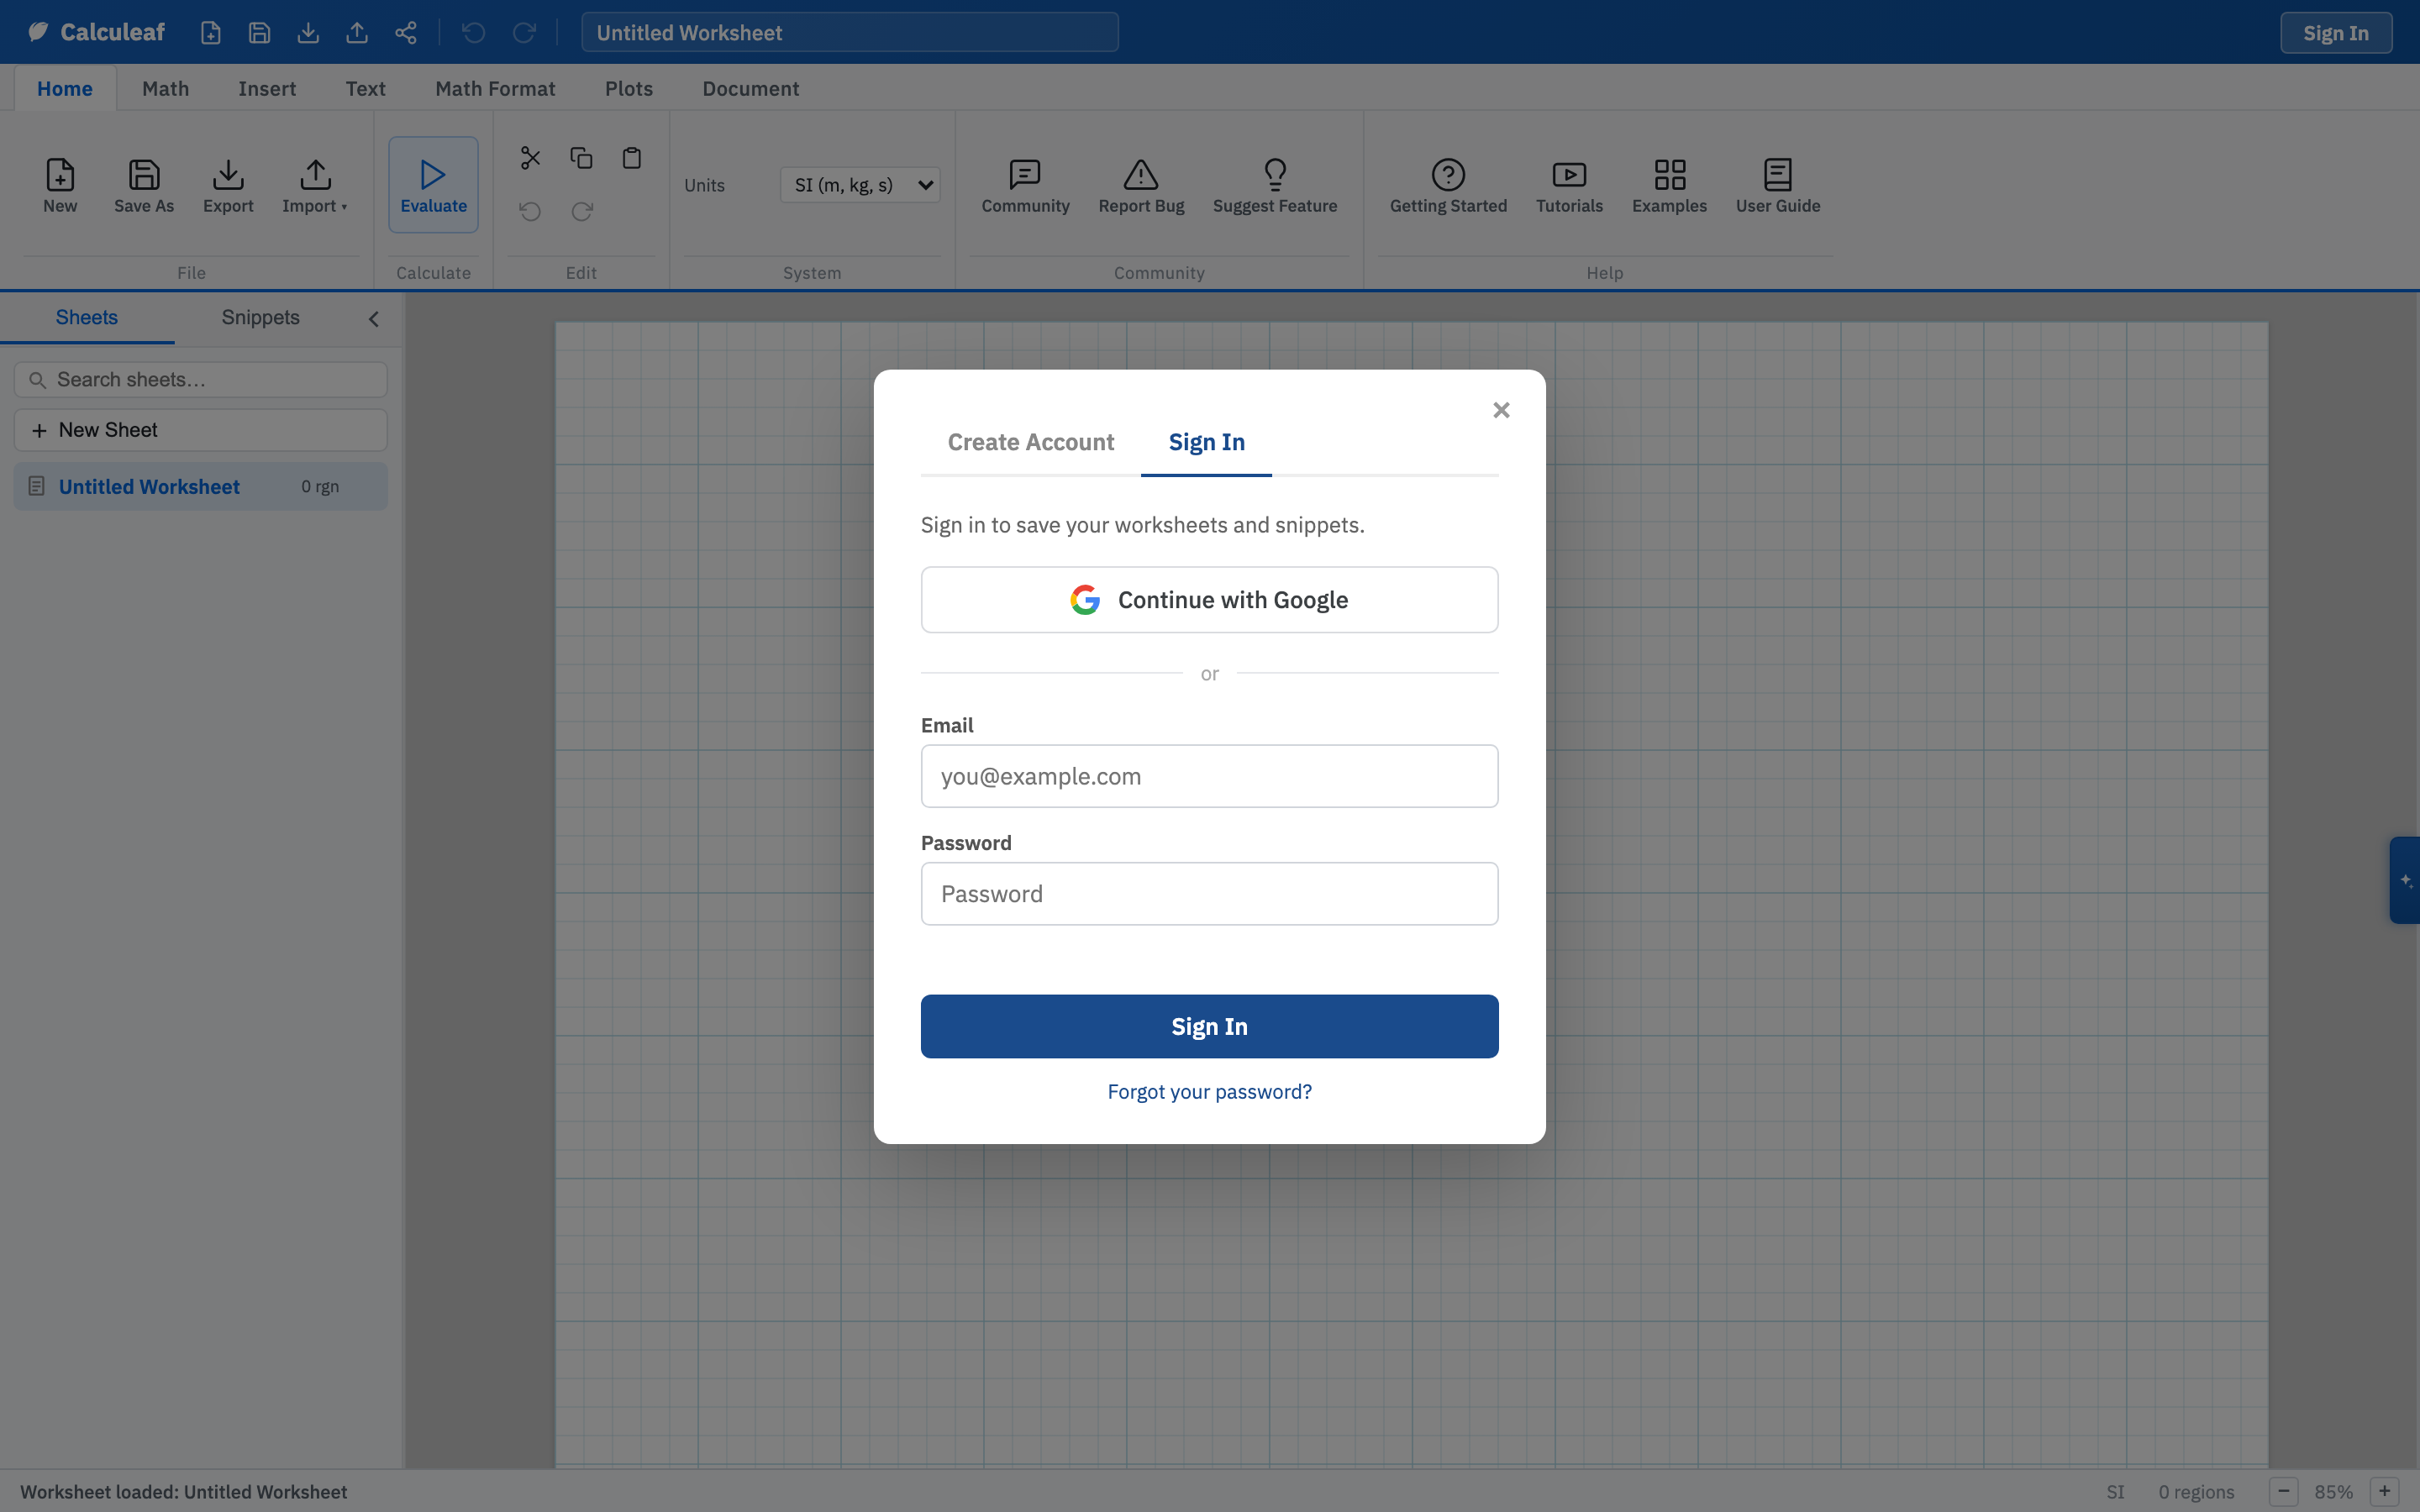
Task: Click the share icon in title bar
Action: click(405, 33)
